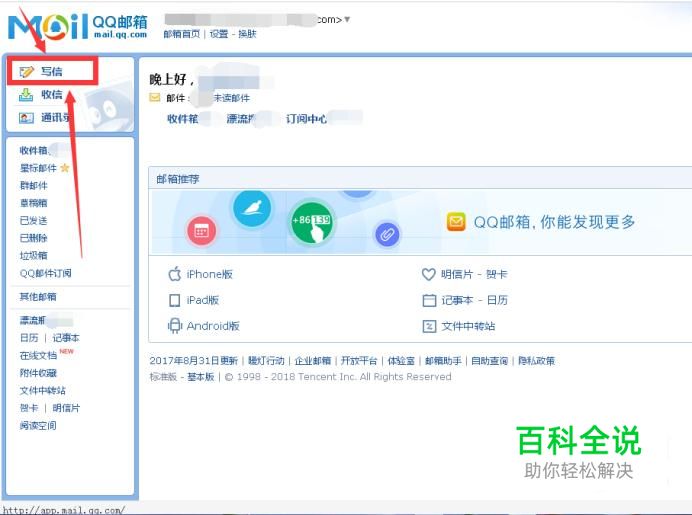Open 已删除 deleted folder
Image resolution: width=692 pixels, height=515 pixels.
click(x=34, y=238)
